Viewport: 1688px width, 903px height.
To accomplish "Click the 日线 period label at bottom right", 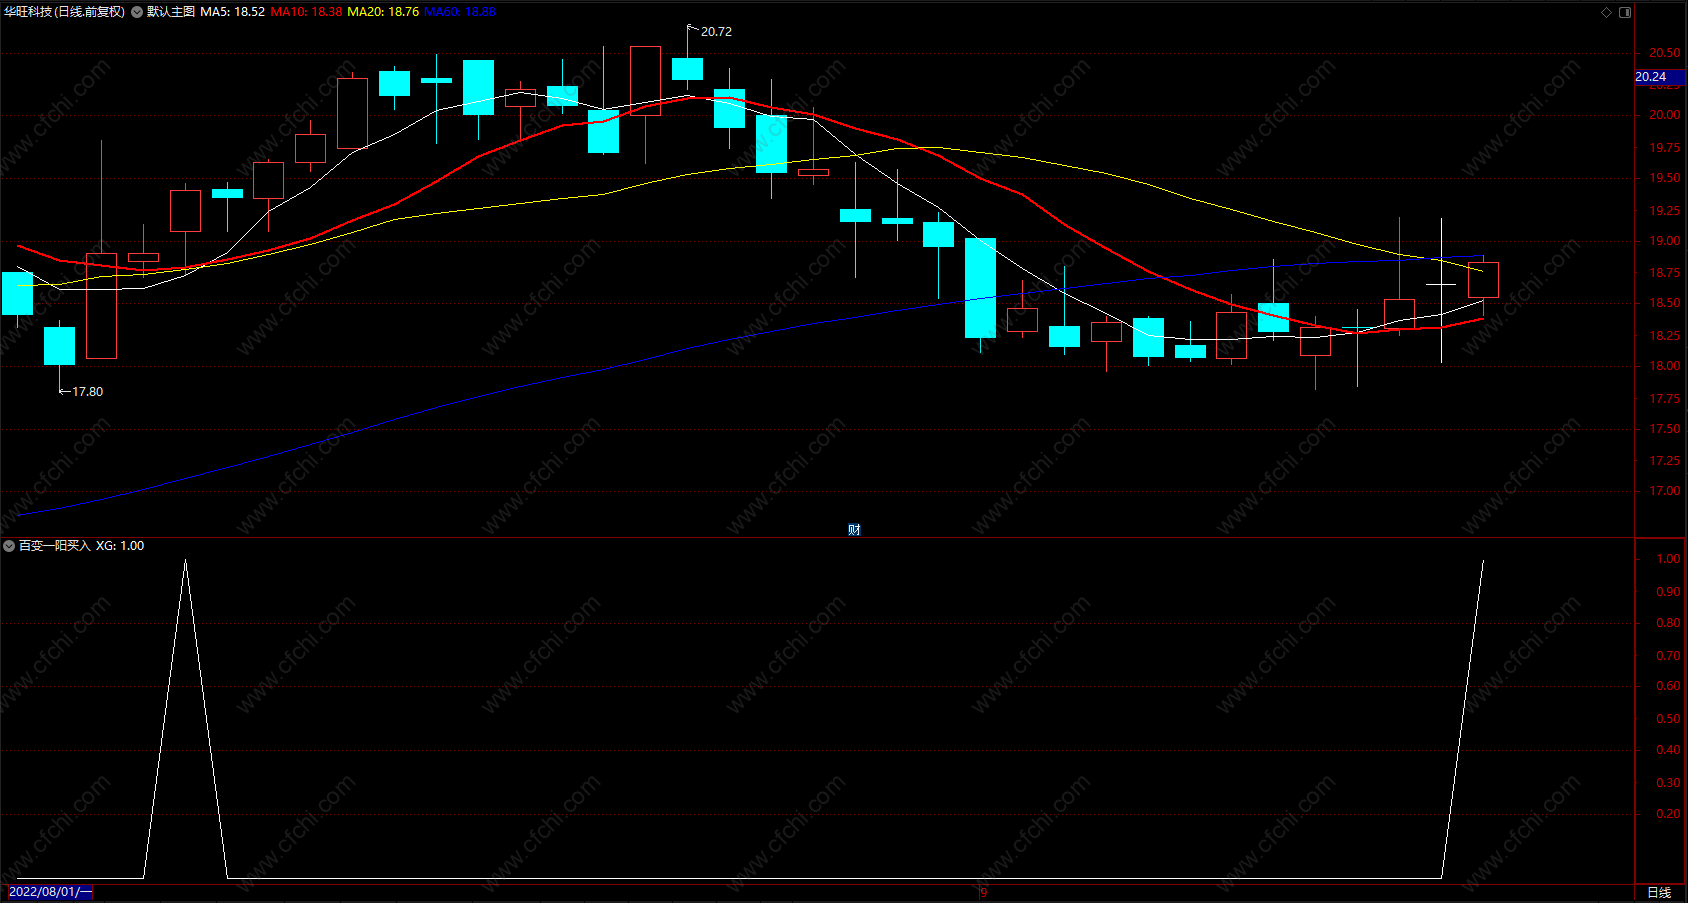I will pyautogui.click(x=1659, y=892).
